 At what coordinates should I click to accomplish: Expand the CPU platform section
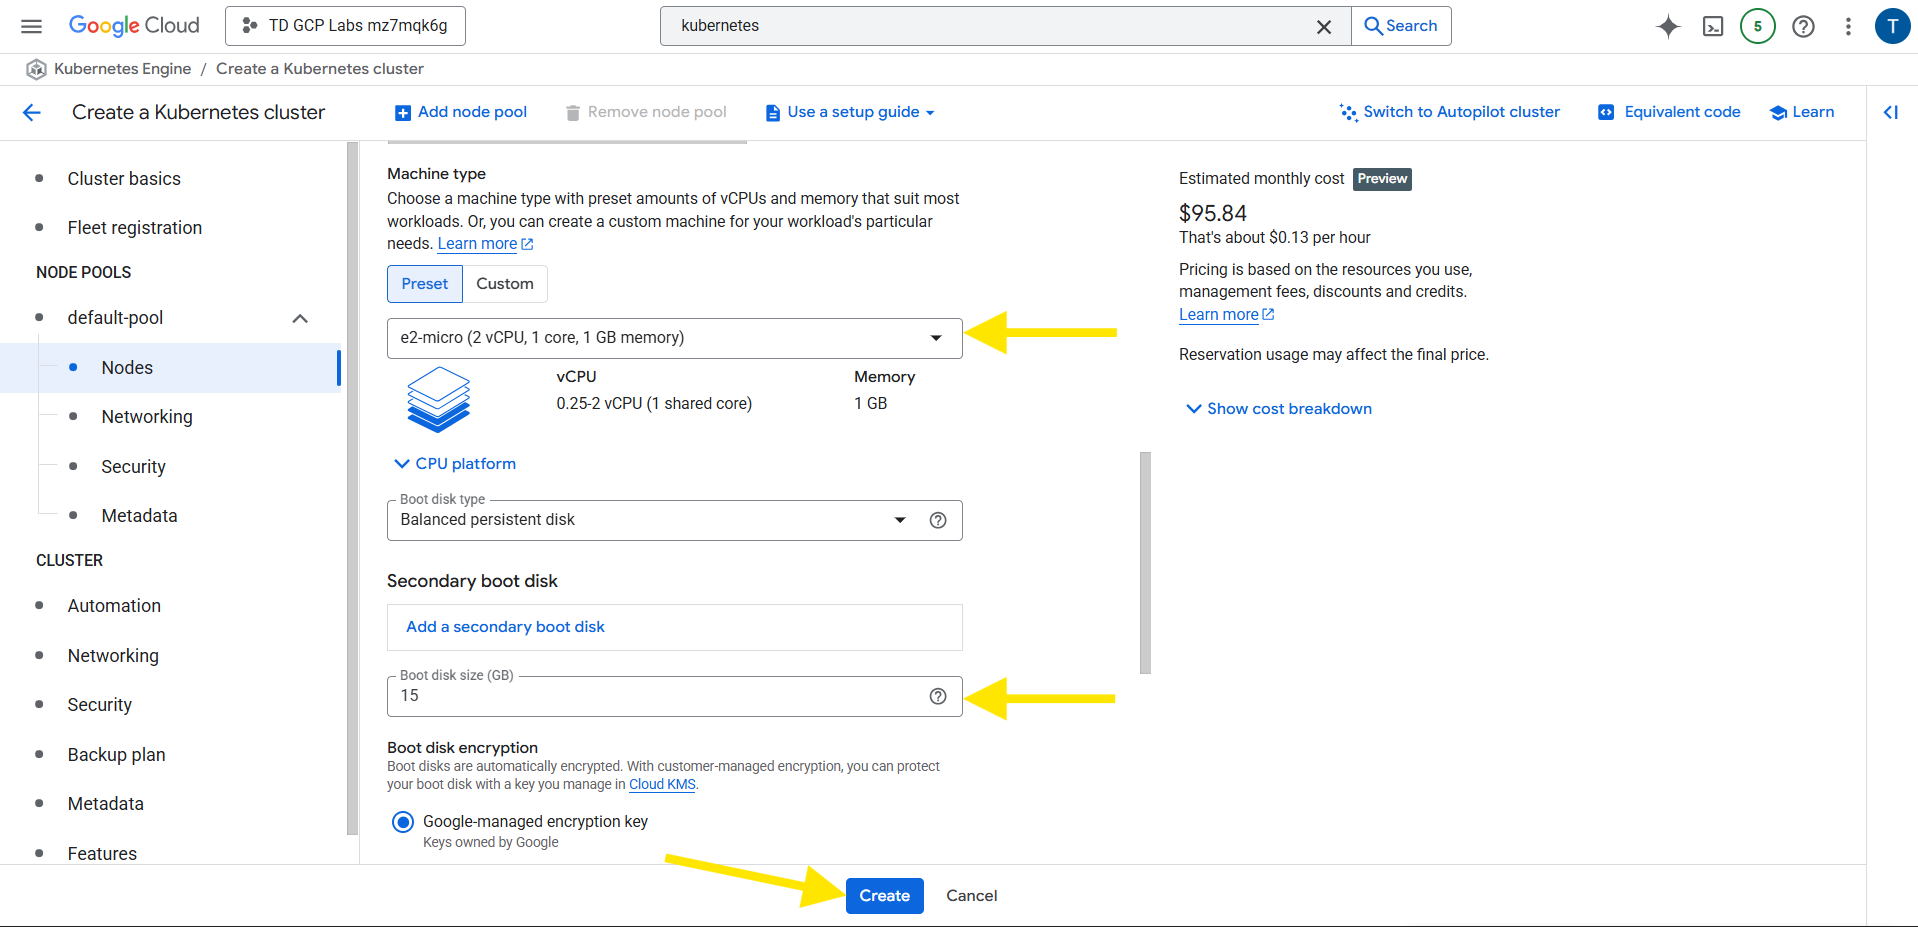tap(455, 464)
